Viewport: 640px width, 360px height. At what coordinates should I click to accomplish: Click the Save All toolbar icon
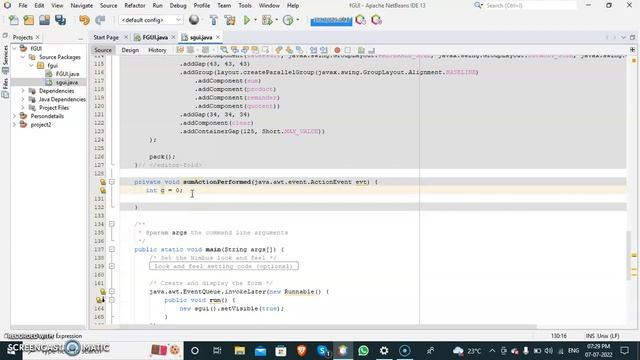pos(60,20)
